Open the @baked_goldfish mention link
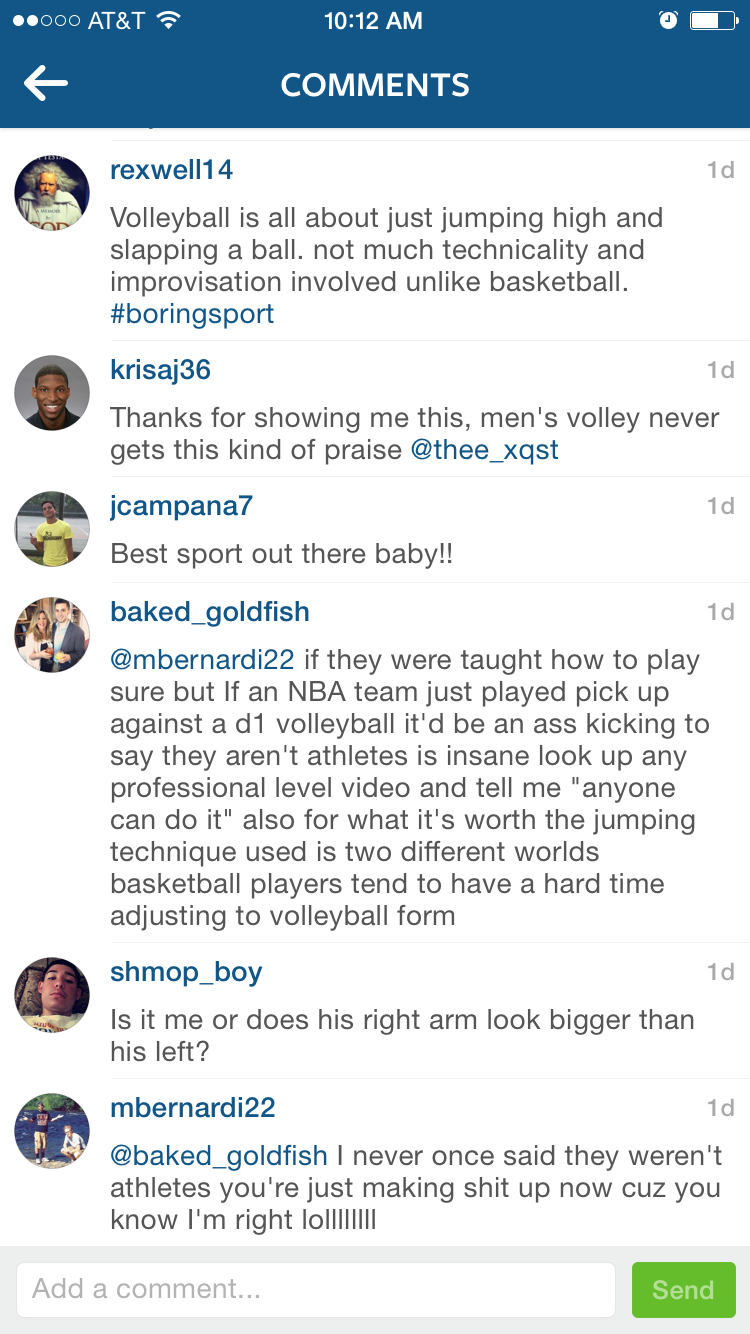 coord(219,1156)
